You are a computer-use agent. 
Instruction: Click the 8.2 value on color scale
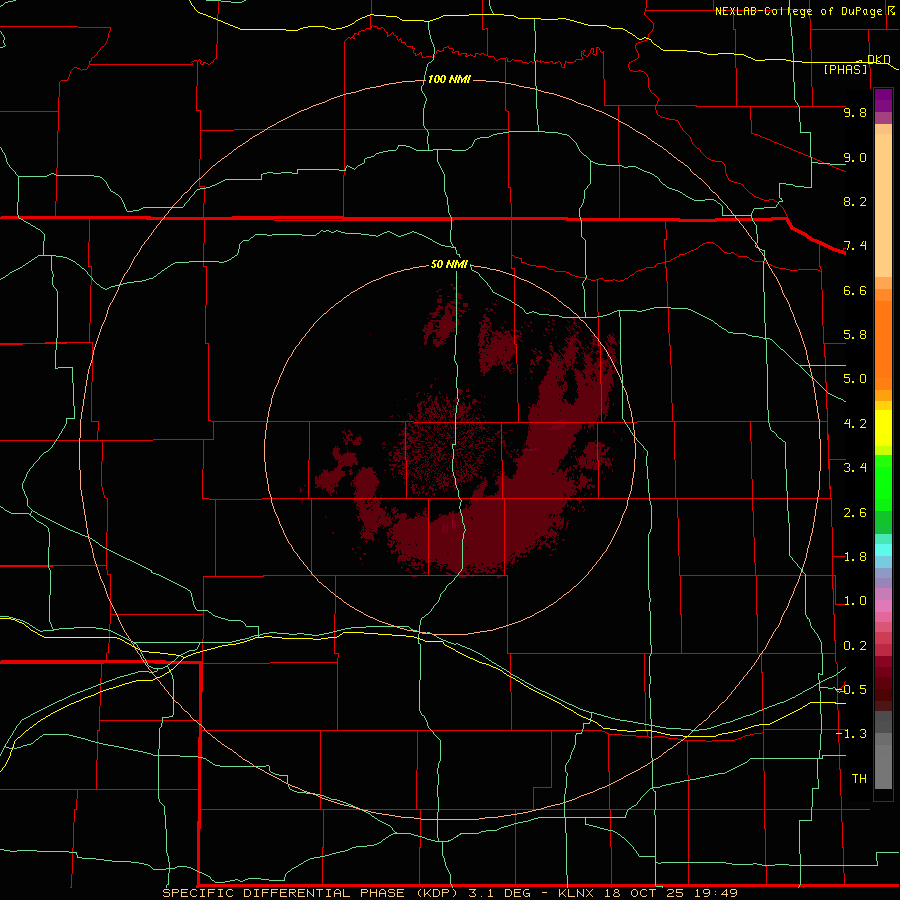(855, 201)
